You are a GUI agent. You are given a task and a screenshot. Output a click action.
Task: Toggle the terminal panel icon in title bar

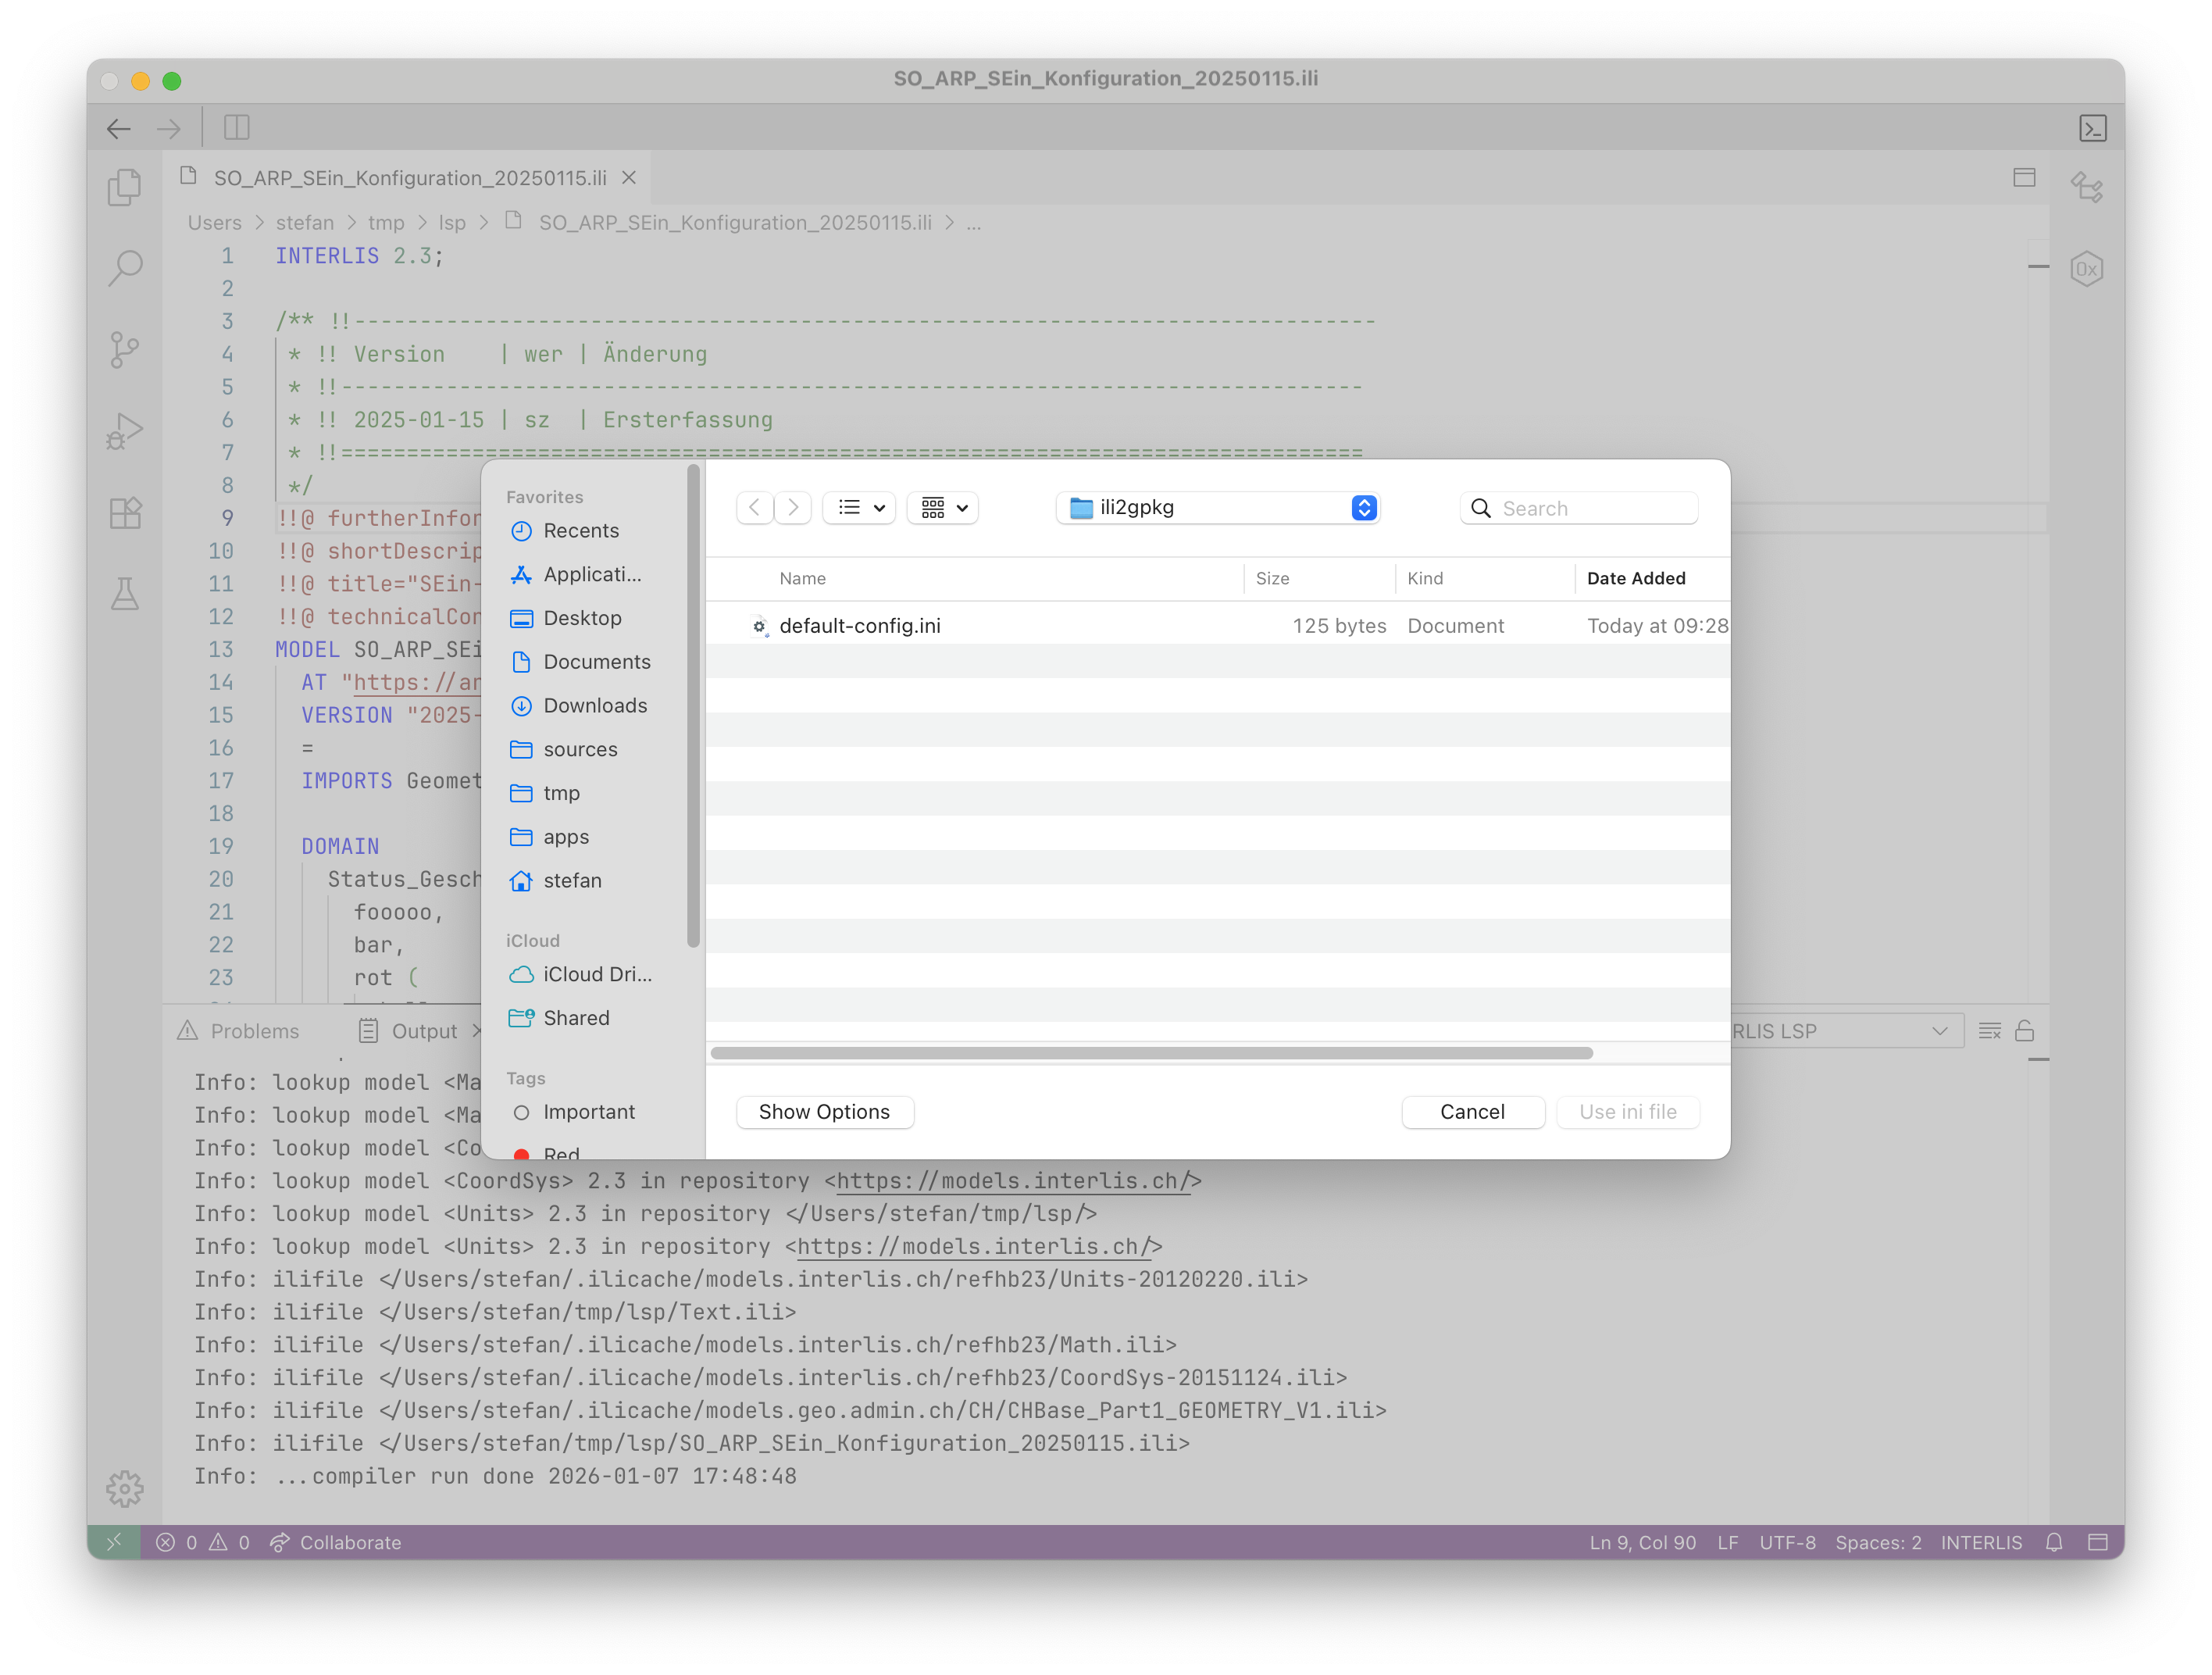click(x=2092, y=128)
